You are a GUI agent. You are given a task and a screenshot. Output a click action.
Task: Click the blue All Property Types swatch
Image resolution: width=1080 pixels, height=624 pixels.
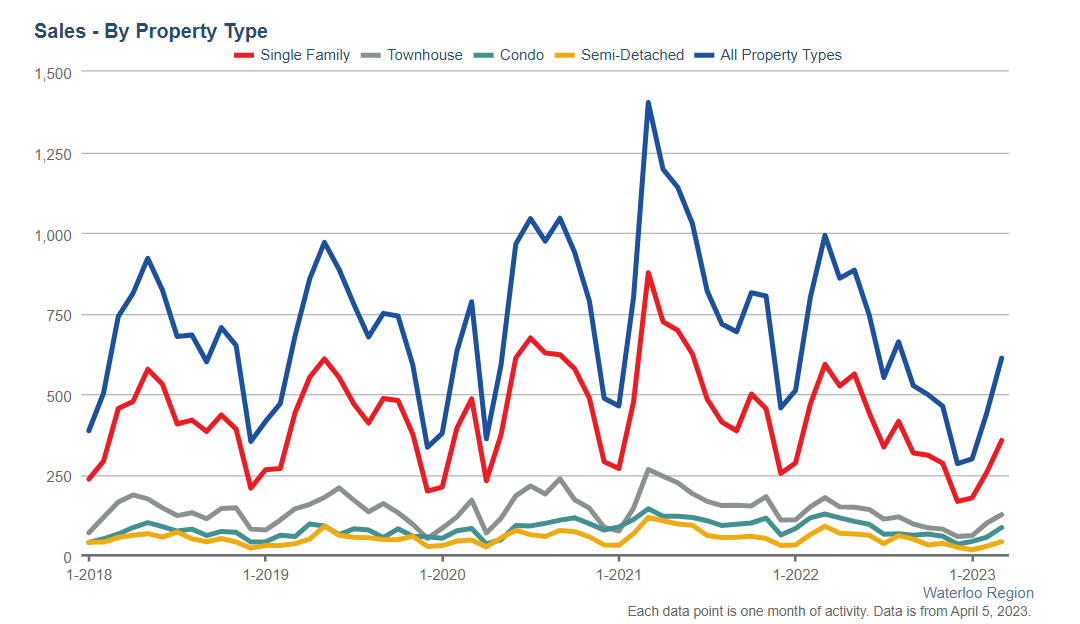pos(705,56)
